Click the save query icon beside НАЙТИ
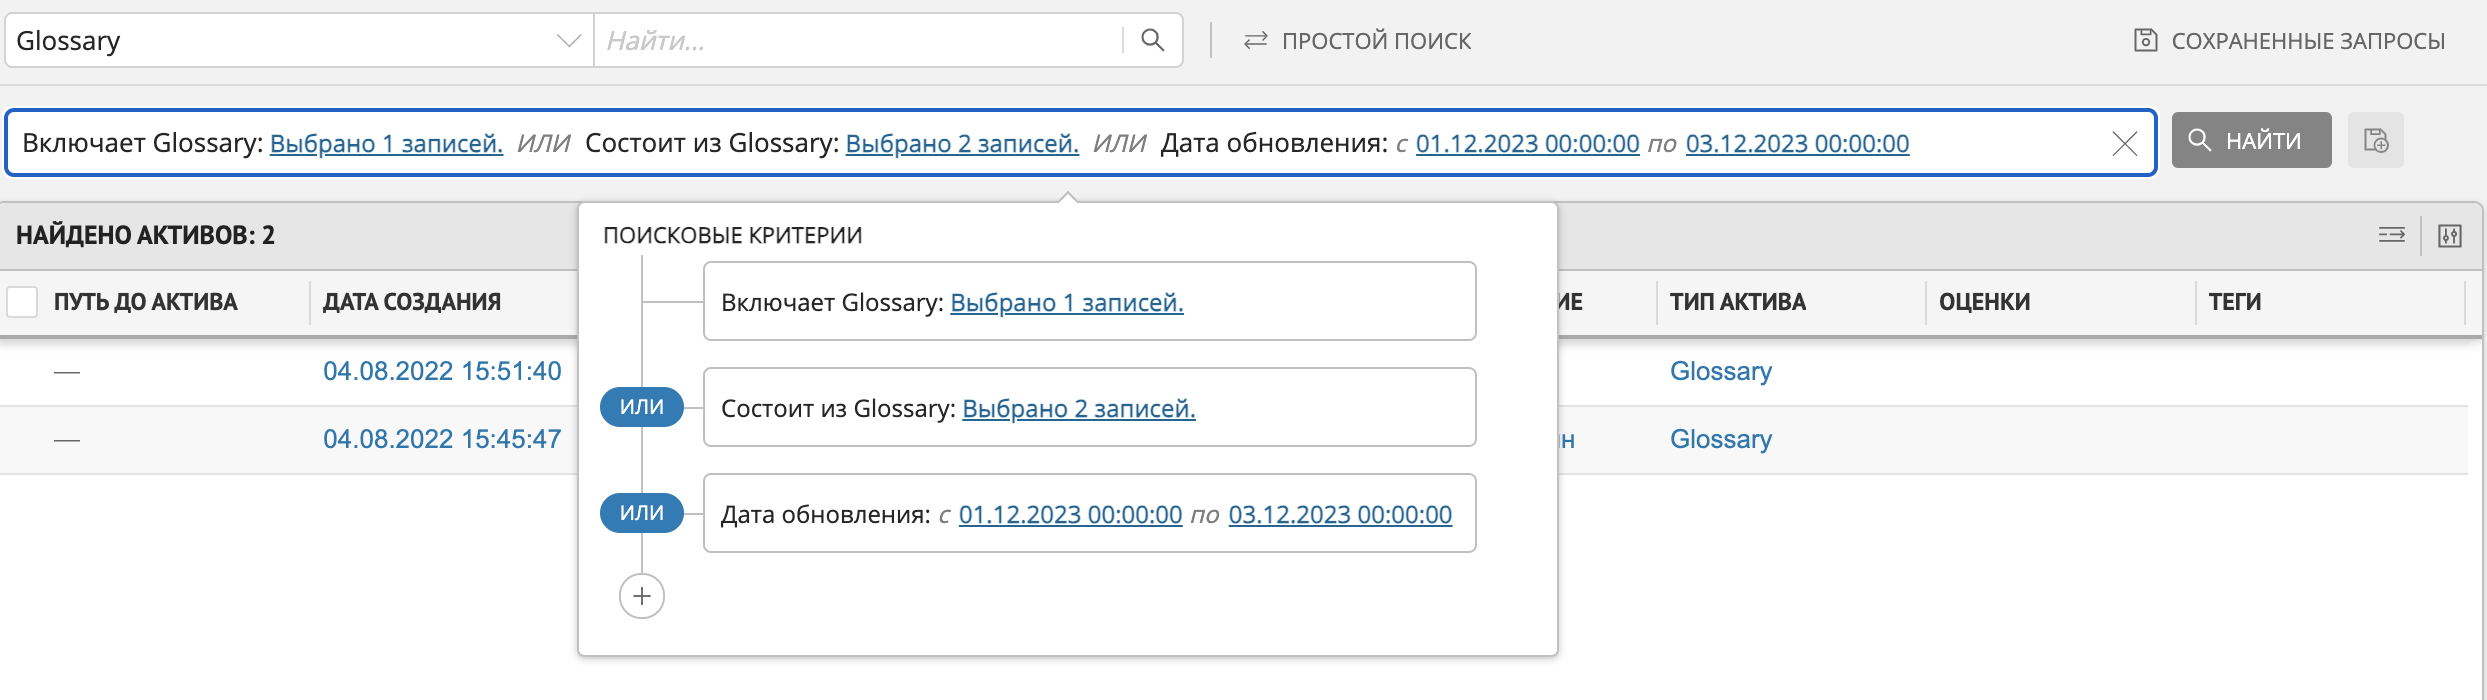The height and width of the screenshot is (700, 2487). [2375, 141]
